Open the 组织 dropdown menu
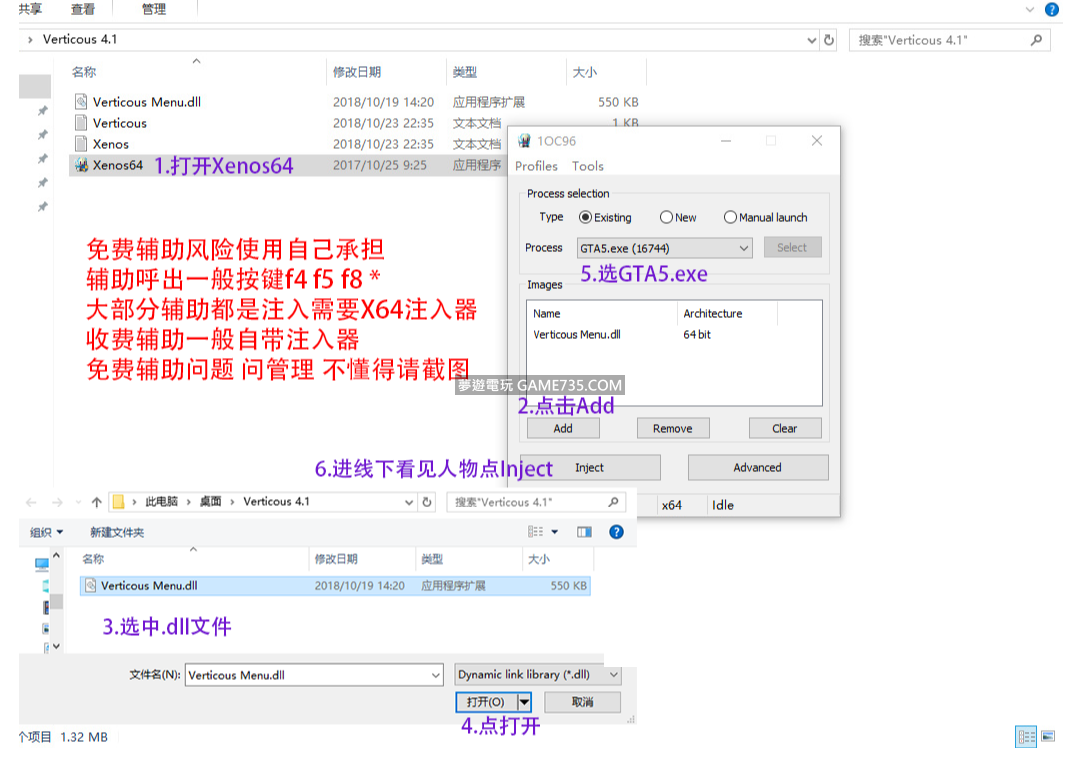The width and height of the screenshot is (1081, 771). pos(46,532)
